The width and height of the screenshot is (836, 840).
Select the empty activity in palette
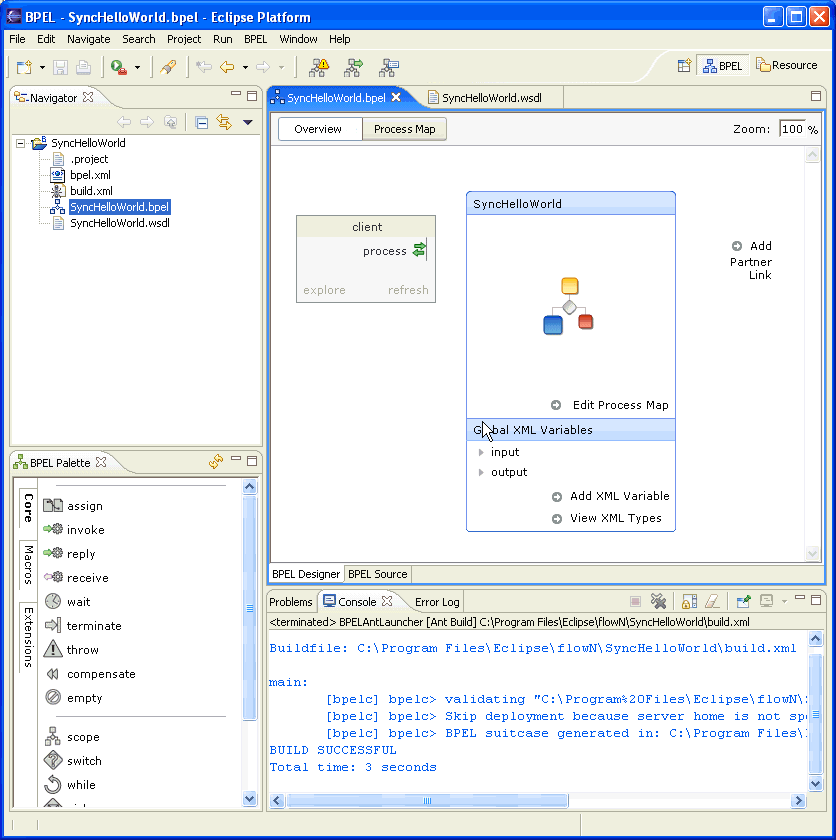pos(73,698)
